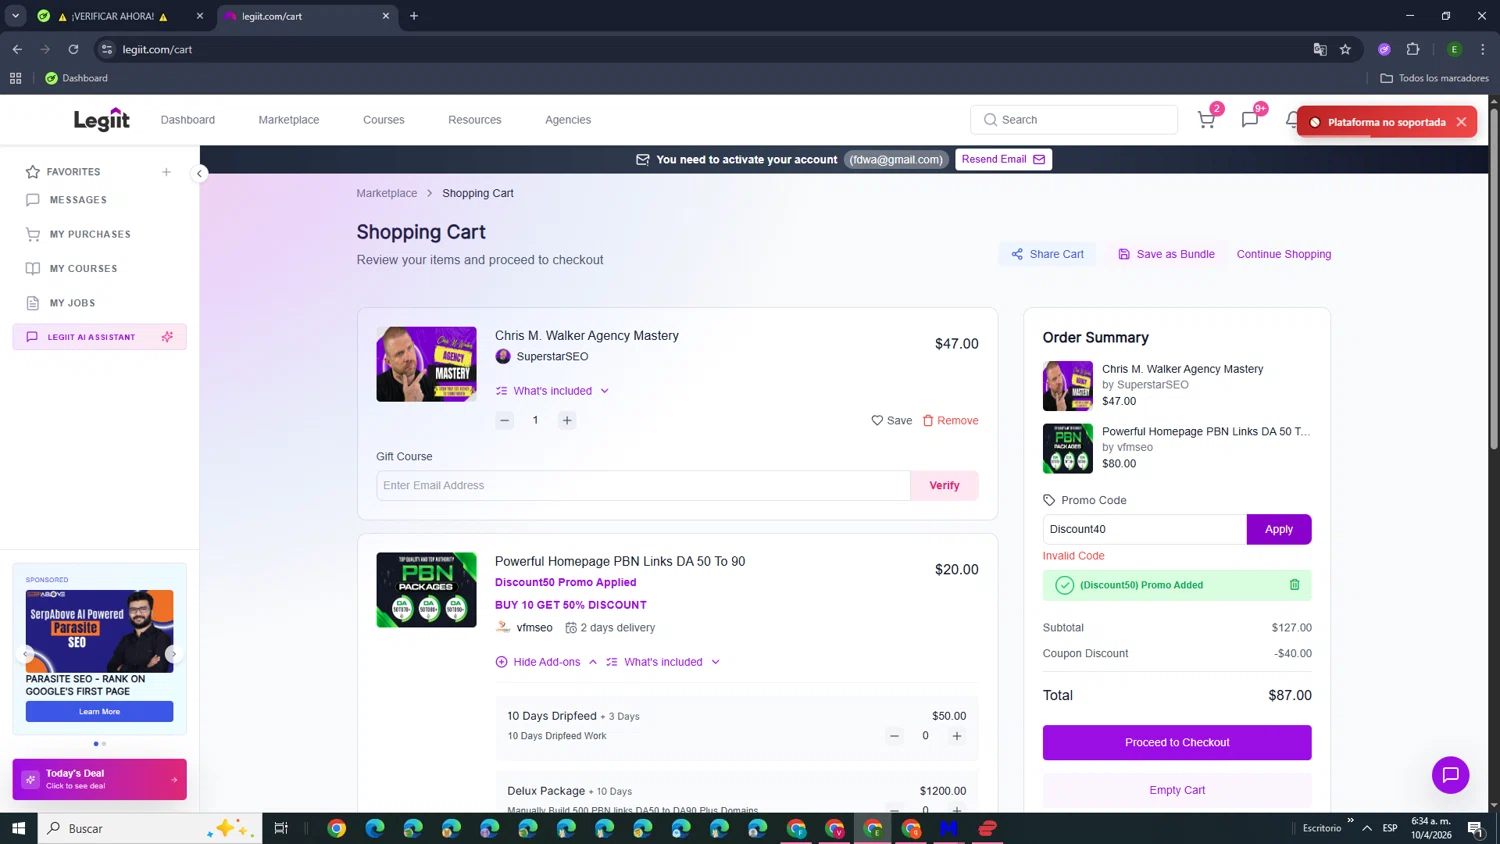The image size is (1500, 844).
Task: Open My Jobs in the sidebar
Action: coord(72,303)
